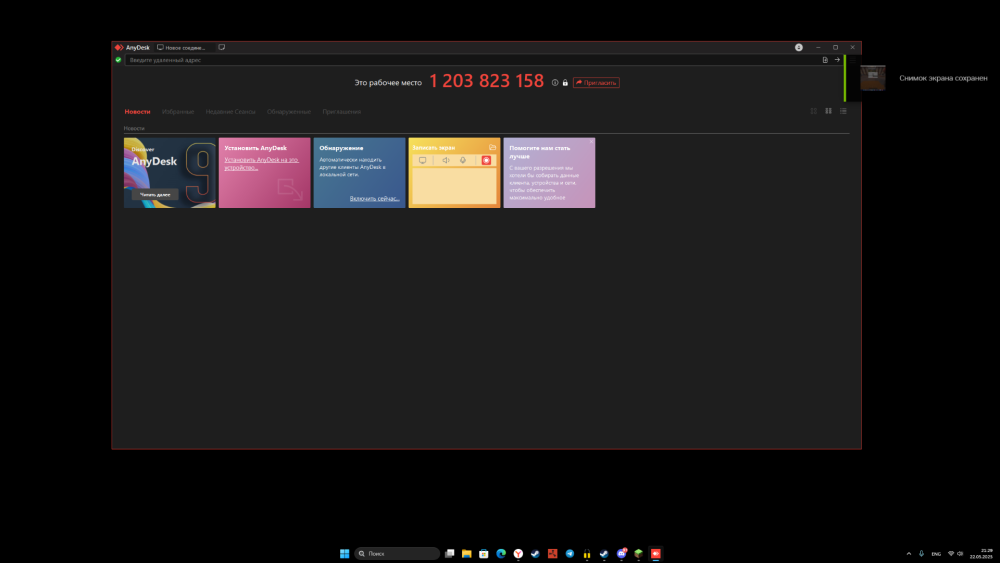Open Yandex Browser from taskbar

pos(518,553)
